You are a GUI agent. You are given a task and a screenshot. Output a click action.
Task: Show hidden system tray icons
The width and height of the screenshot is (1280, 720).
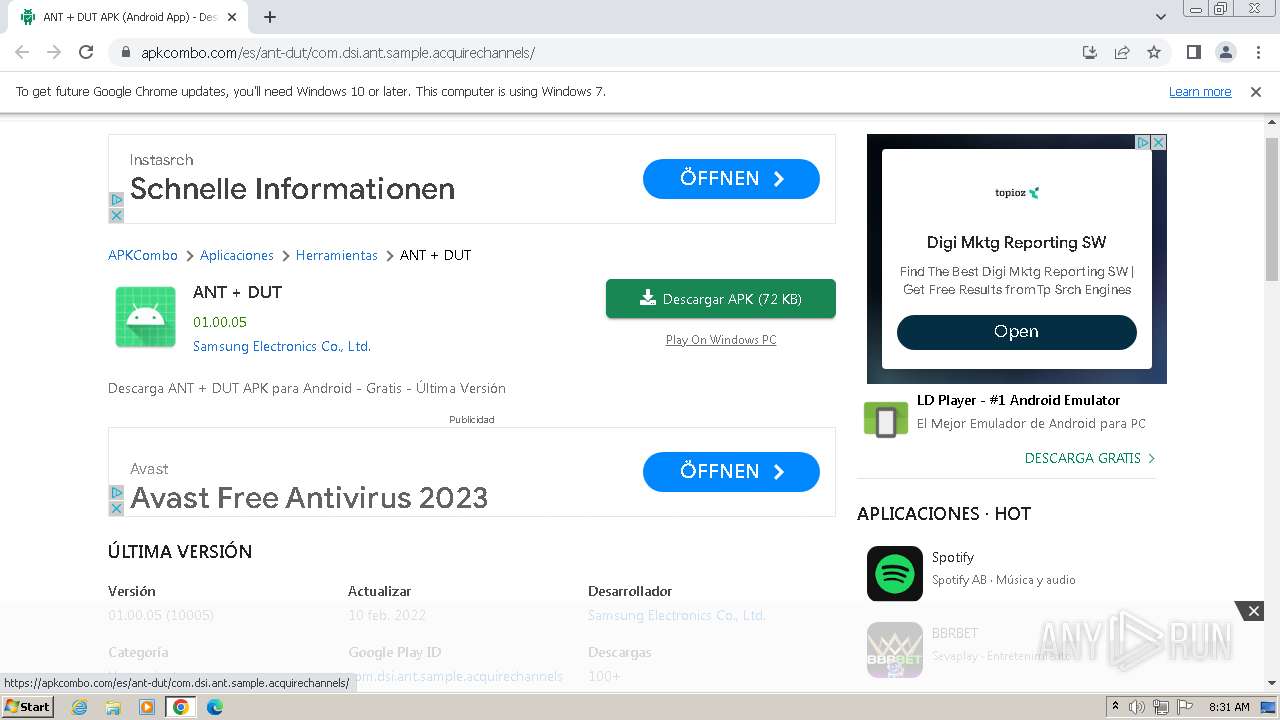[x=1115, y=707]
